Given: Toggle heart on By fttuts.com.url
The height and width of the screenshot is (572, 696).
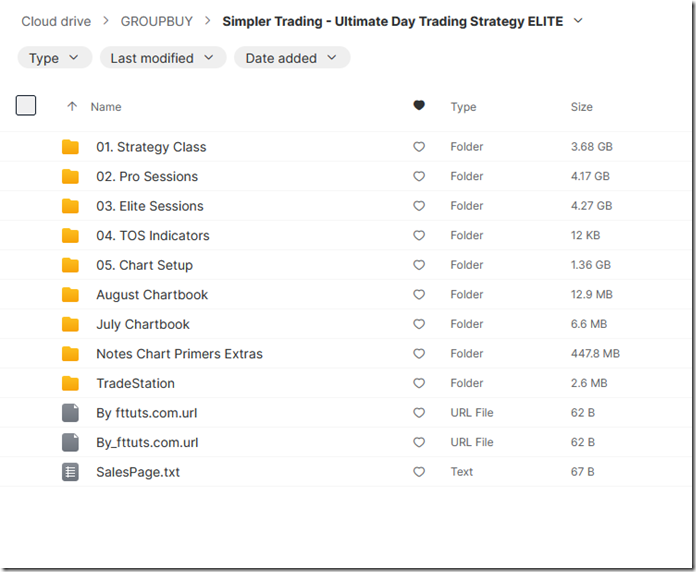Looking at the screenshot, I should tap(419, 413).
